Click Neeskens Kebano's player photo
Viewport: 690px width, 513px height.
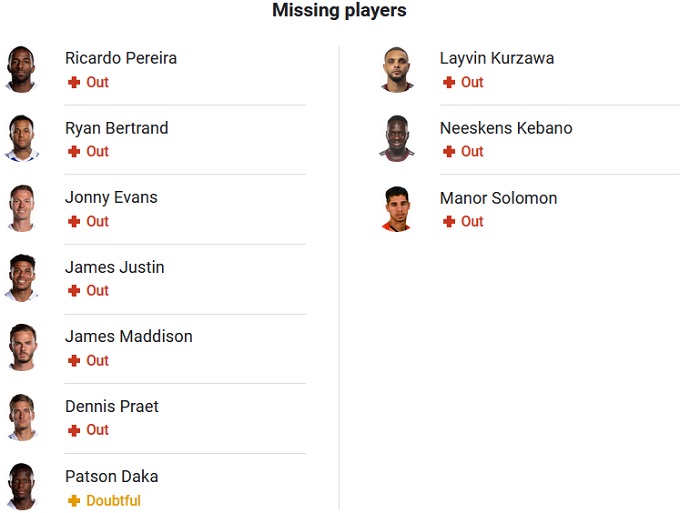tap(396, 139)
